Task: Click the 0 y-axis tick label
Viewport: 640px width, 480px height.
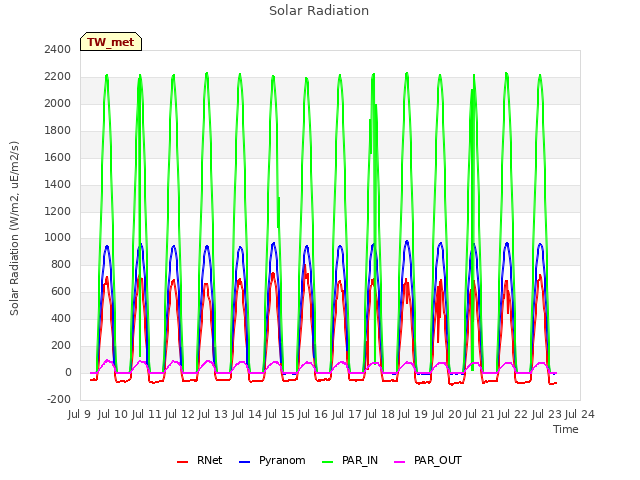Action: point(68,372)
